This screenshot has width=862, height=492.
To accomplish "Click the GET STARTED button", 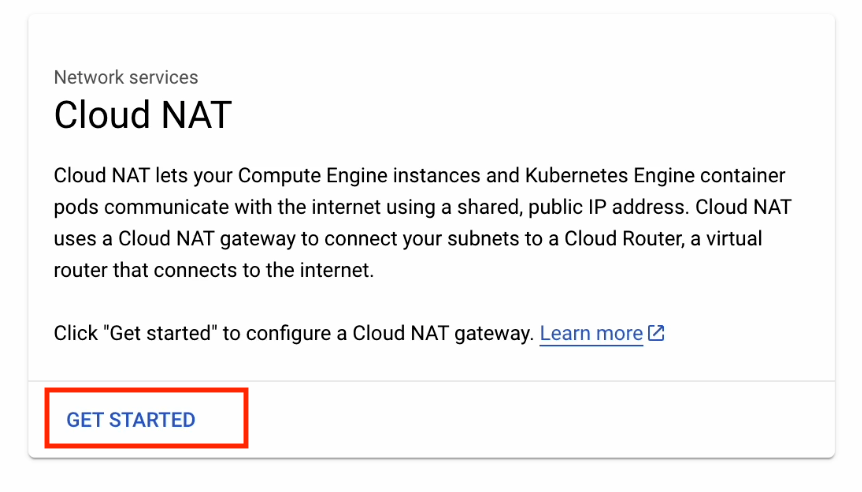I will pyautogui.click(x=131, y=420).
